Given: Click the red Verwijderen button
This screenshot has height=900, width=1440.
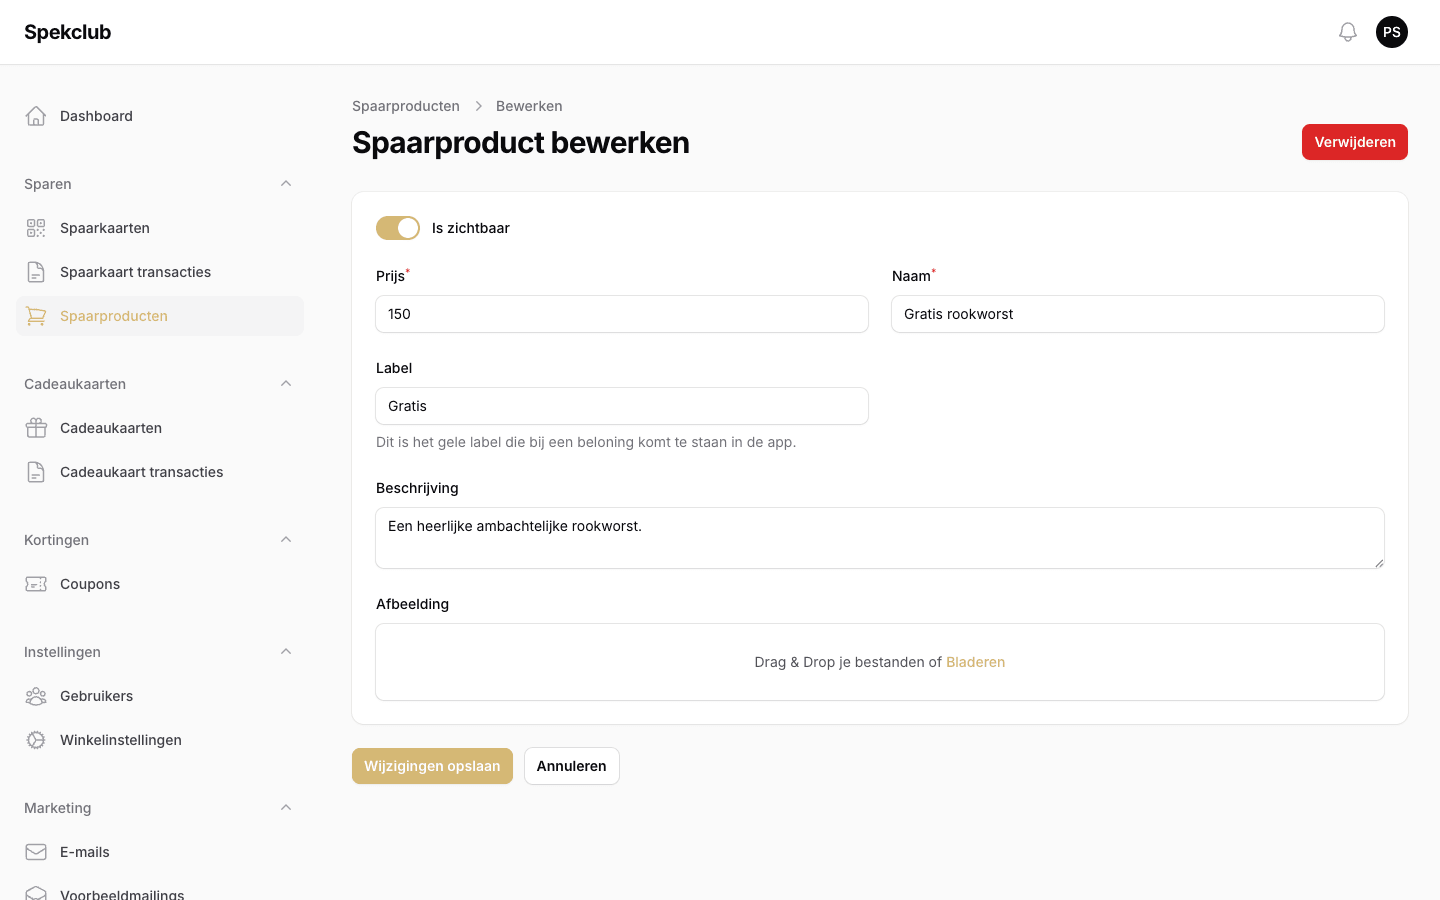Looking at the screenshot, I should point(1354,142).
